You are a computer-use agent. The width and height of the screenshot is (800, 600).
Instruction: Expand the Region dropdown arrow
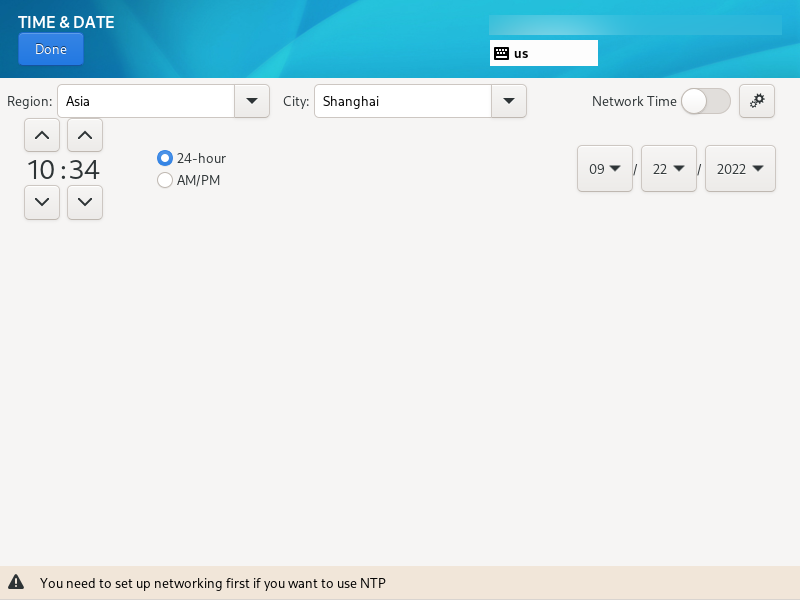(x=251, y=101)
